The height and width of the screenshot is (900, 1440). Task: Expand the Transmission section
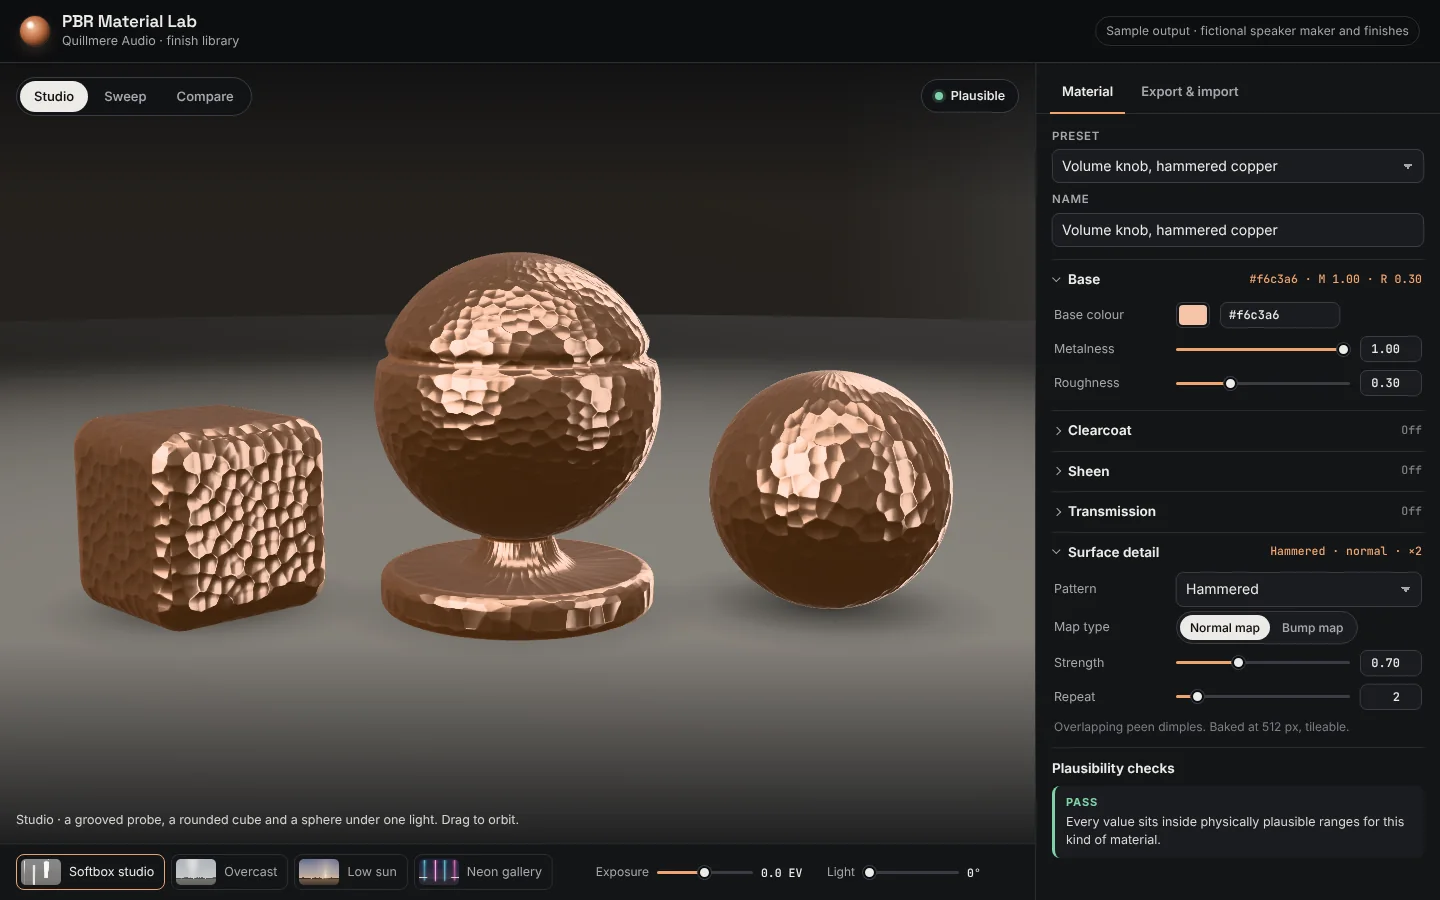(x=1237, y=511)
